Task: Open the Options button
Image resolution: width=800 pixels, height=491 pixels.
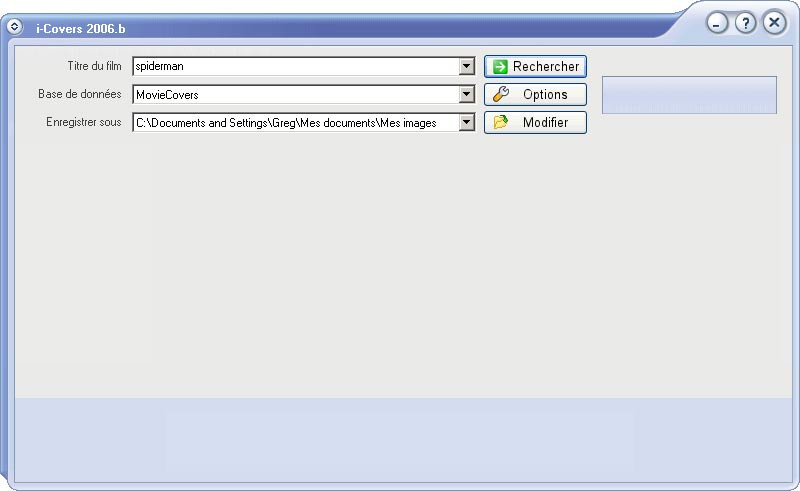Action: coord(535,94)
